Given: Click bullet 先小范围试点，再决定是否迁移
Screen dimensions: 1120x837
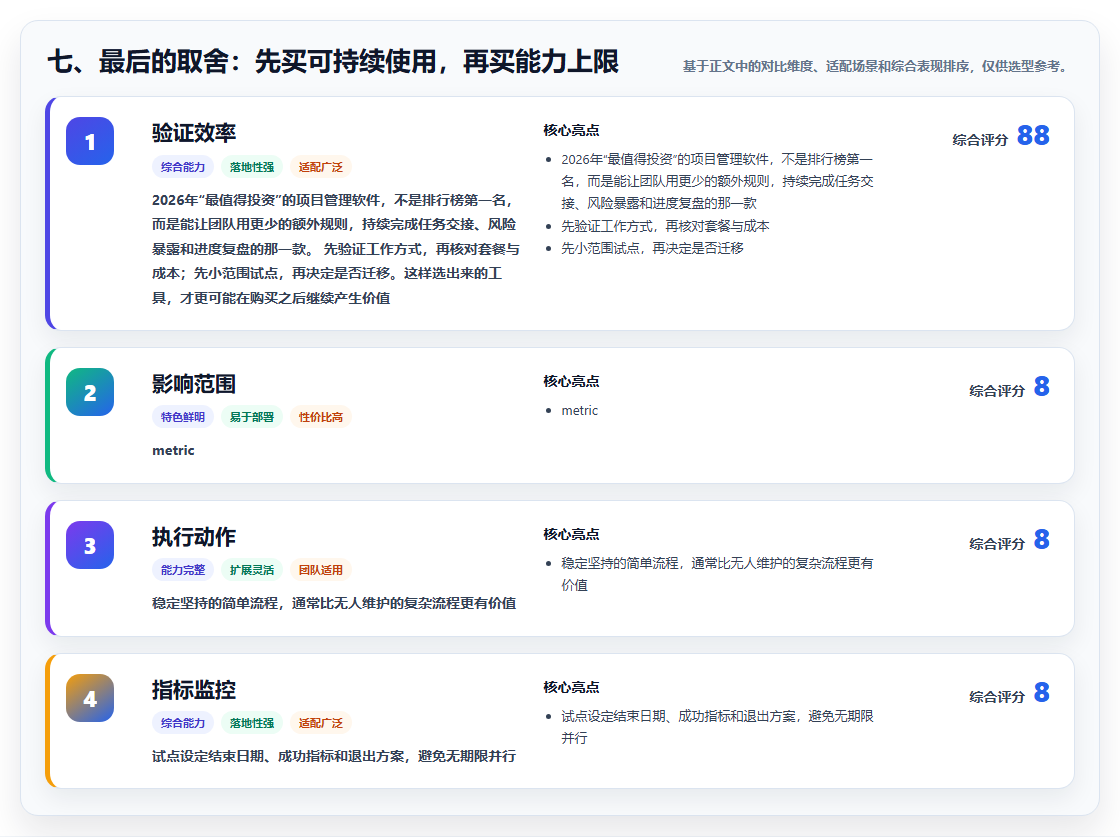Looking at the screenshot, I should (652, 248).
